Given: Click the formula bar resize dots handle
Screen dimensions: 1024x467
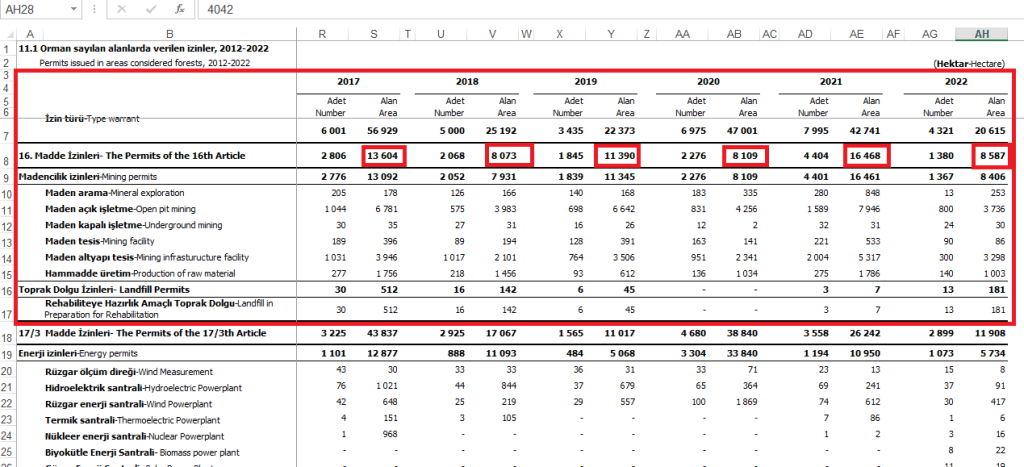Looking at the screenshot, I should (95, 9).
